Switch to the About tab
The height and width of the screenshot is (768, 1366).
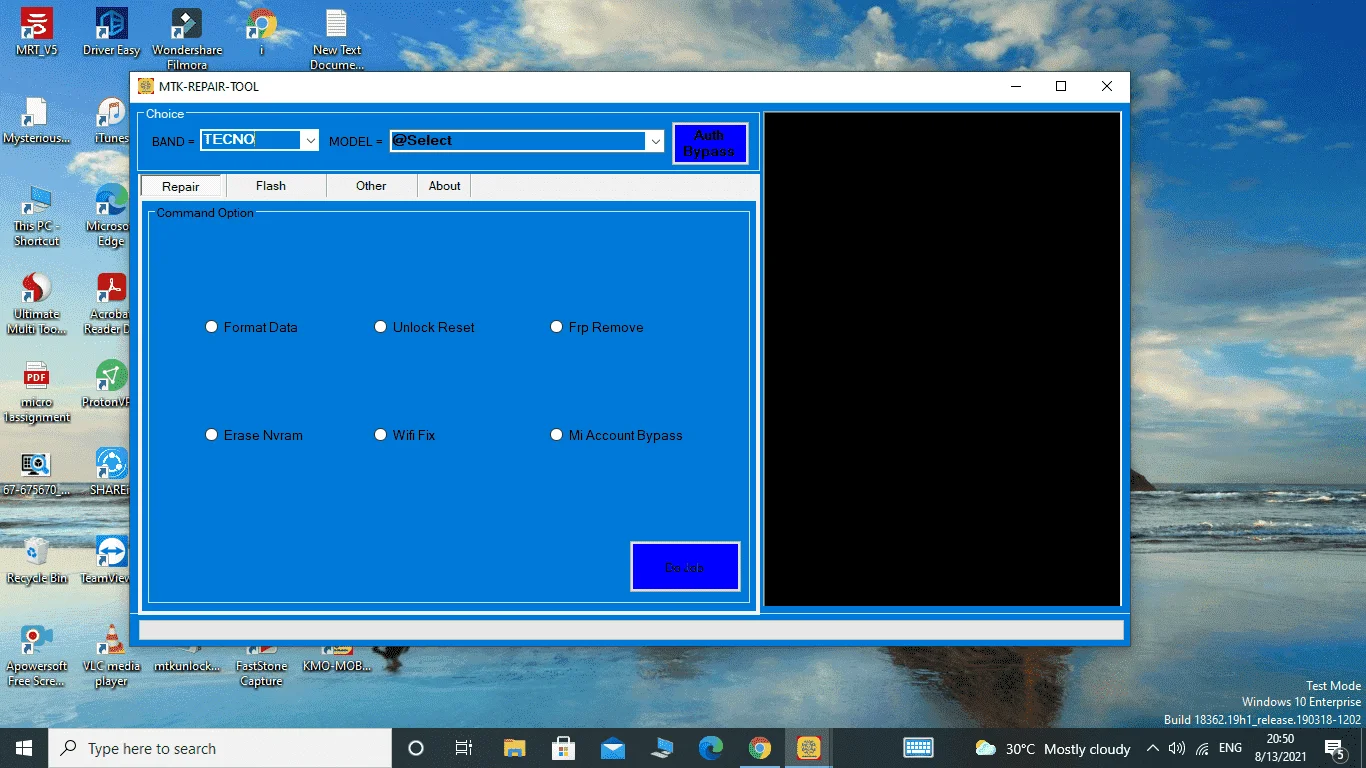[445, 186]
